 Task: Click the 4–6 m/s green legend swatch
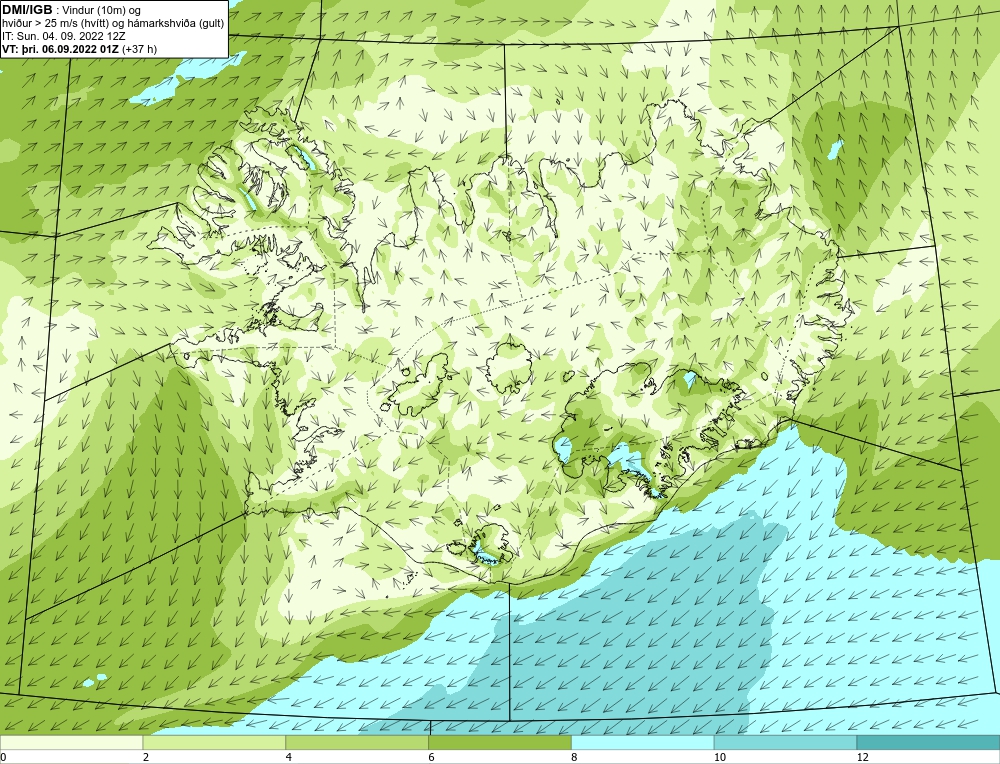point(357,742)
